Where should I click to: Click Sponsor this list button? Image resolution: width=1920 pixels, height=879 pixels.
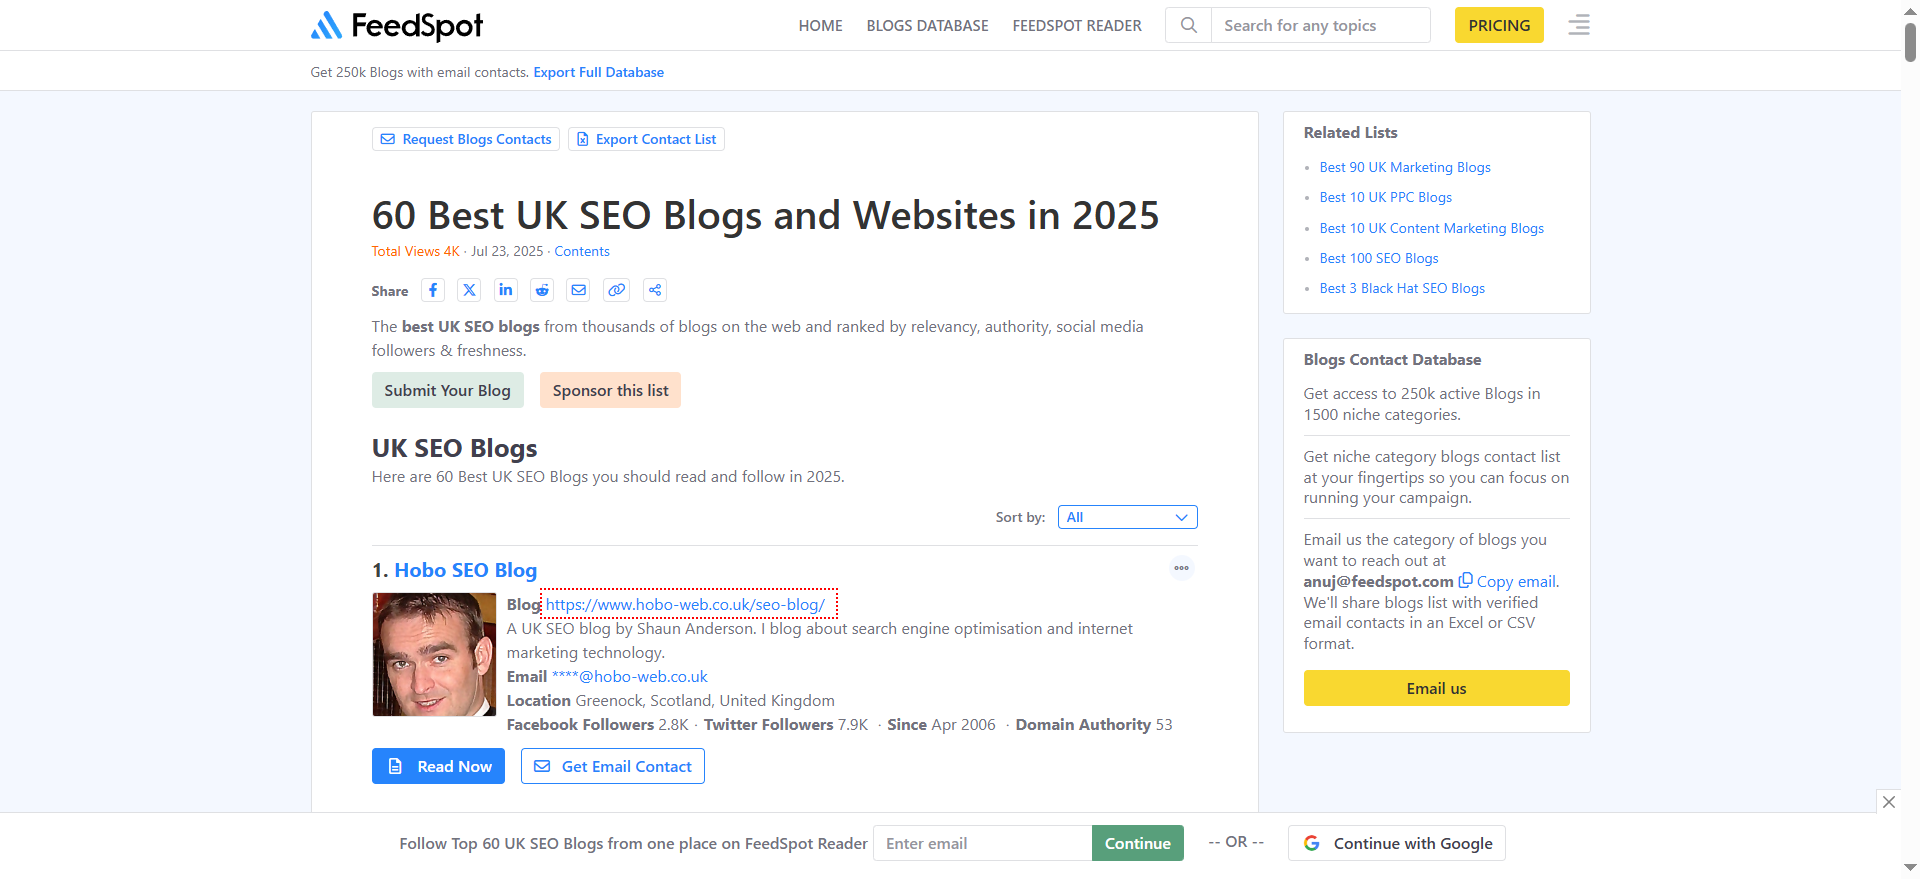610,390
